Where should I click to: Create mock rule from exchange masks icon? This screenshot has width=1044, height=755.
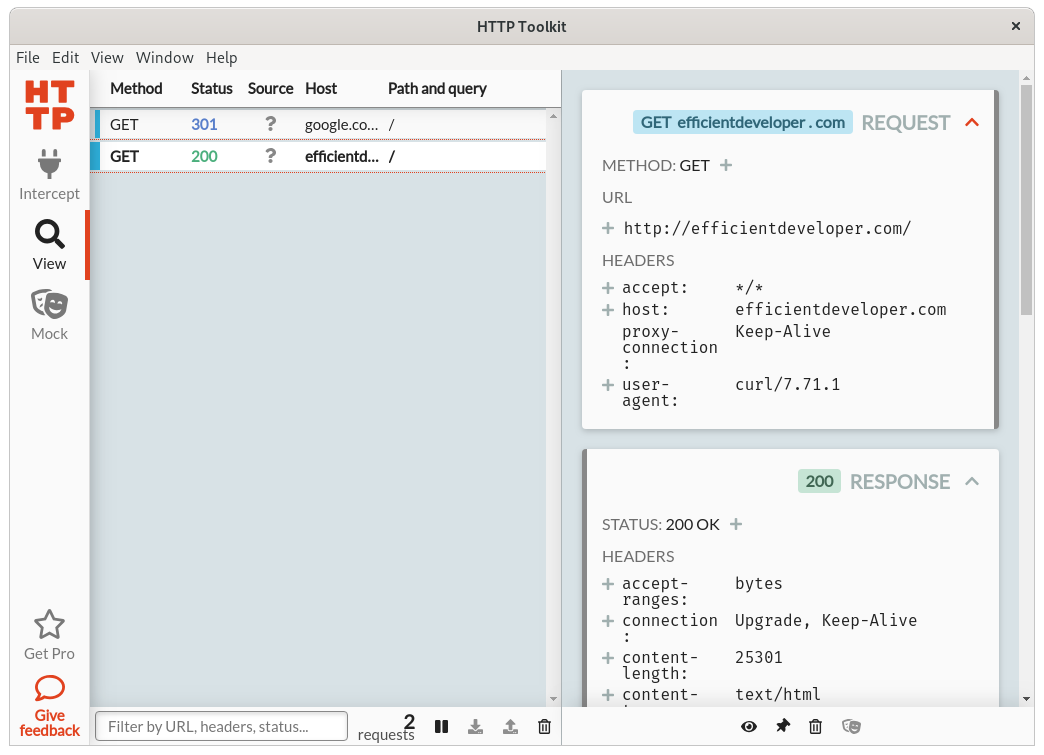coord(851,726)
